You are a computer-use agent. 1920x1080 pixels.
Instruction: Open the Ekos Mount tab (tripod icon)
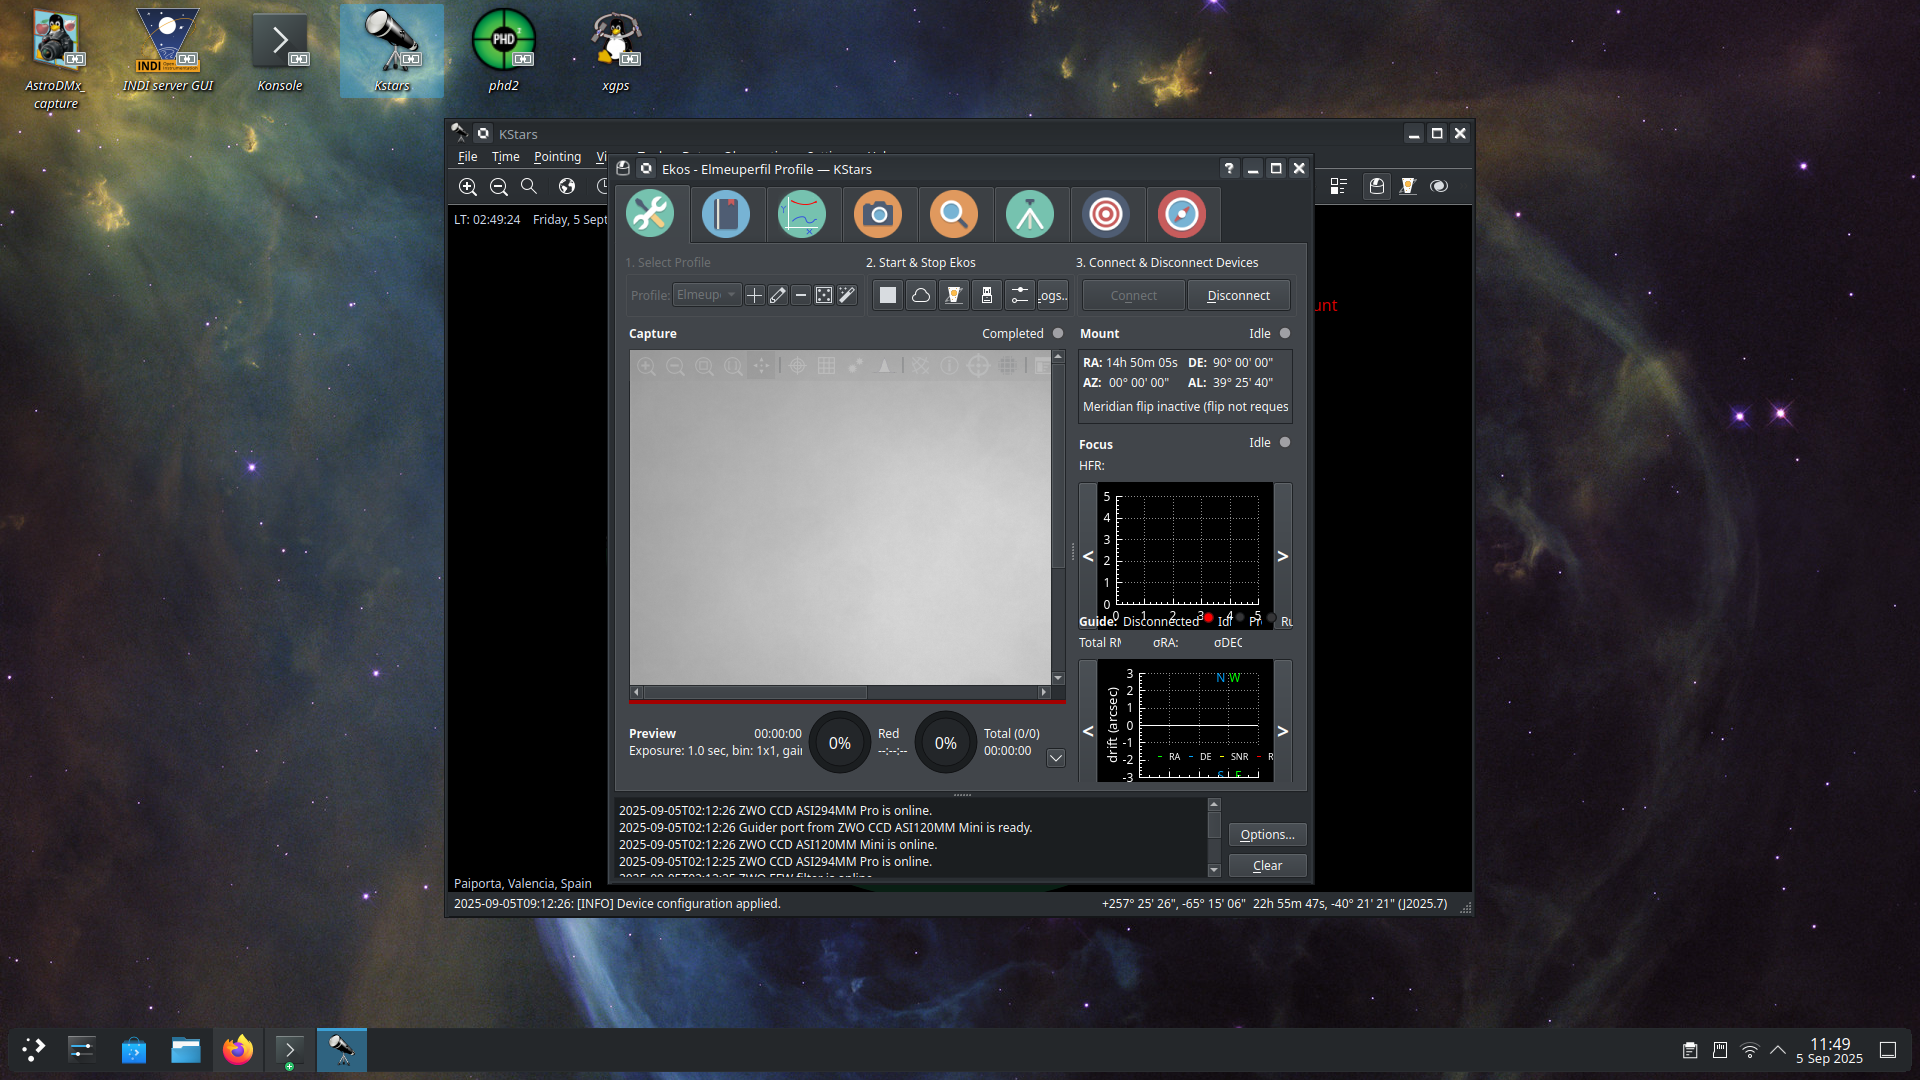[x=1030, y=214]
